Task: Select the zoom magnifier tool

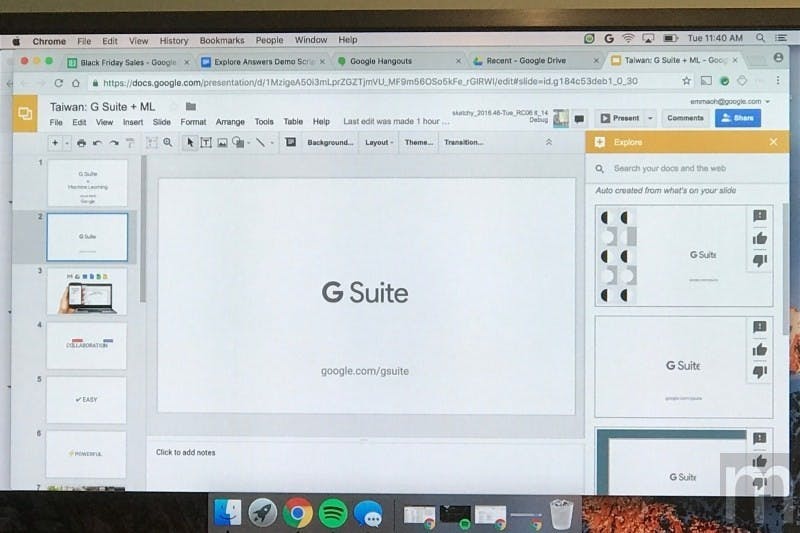Action: [x=168, y=143]
